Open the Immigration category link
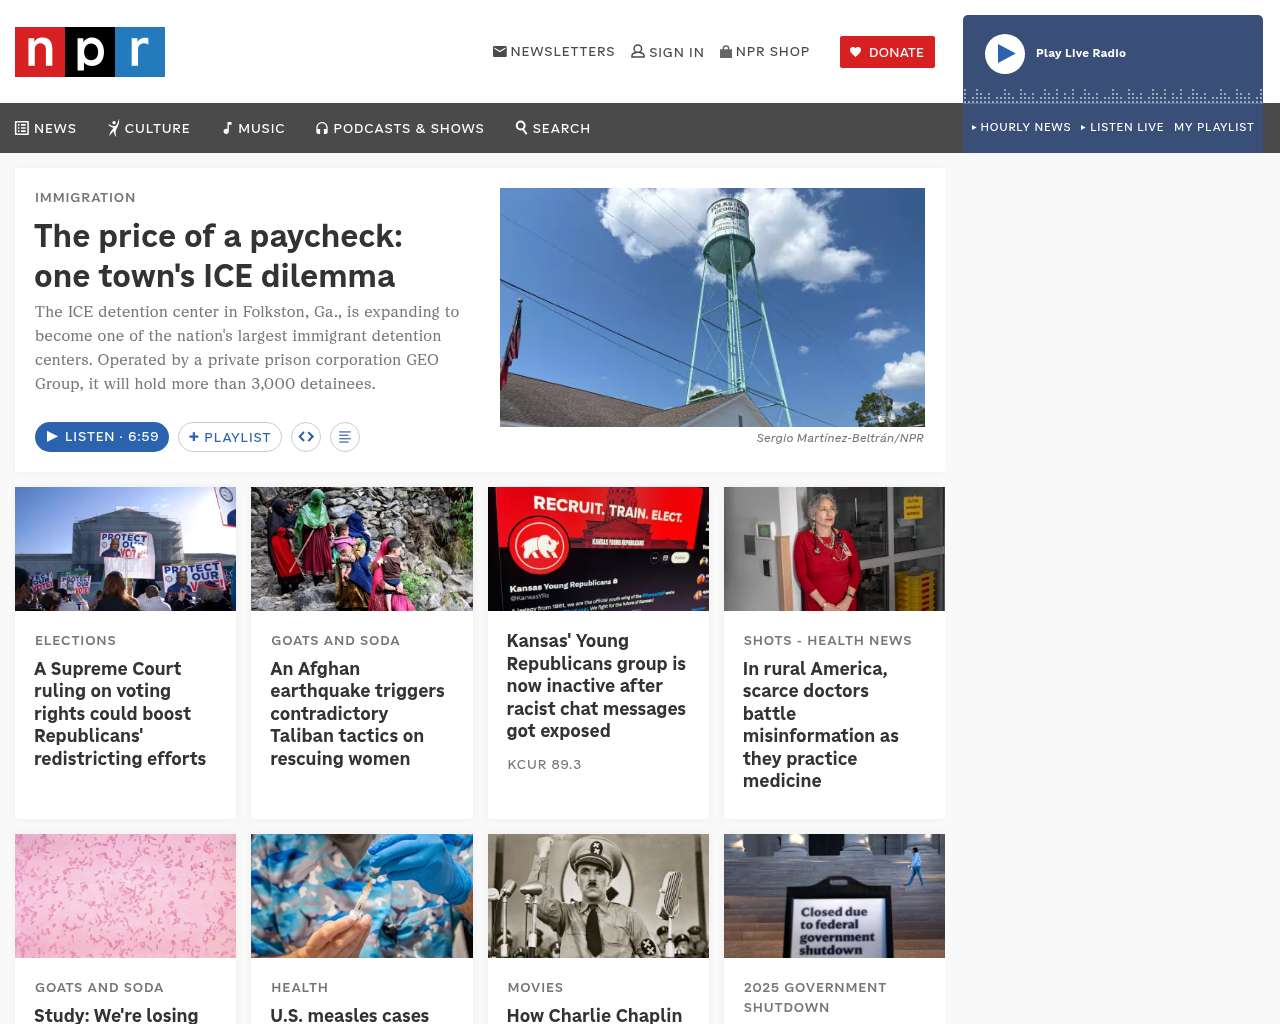This screenshot has width=1280, height=1024. [x=85, y=197]
